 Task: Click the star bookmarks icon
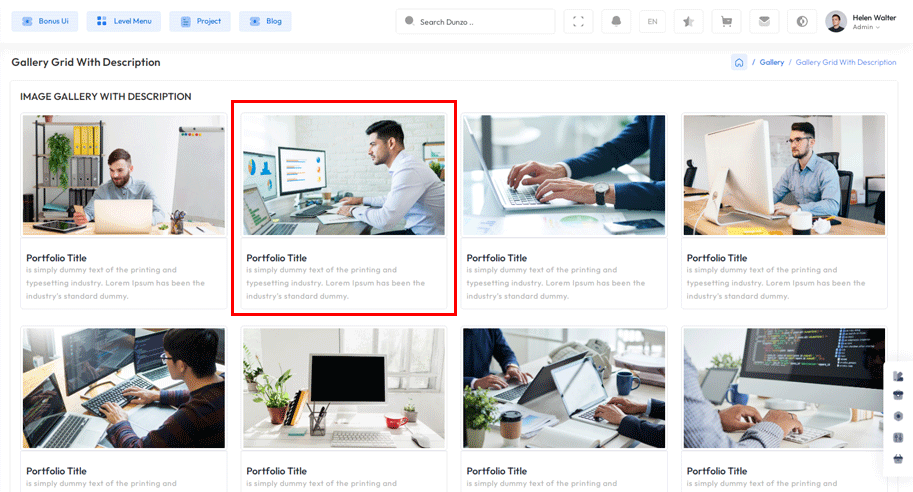click(688, 21)
